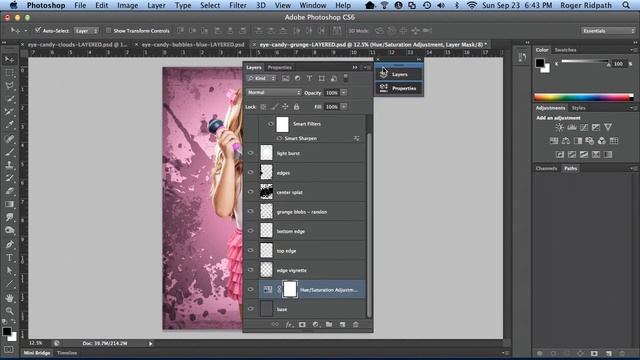The image size is (640, 360).
Task: Hide the grunge blobs - random layer
Action: tap(251, 212)
